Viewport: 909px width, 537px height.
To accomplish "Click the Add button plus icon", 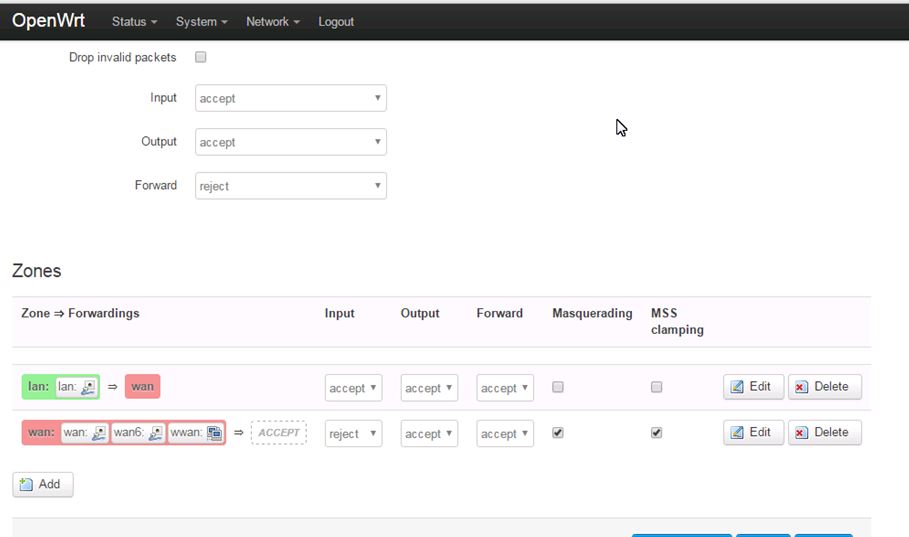I will [26, 484].
